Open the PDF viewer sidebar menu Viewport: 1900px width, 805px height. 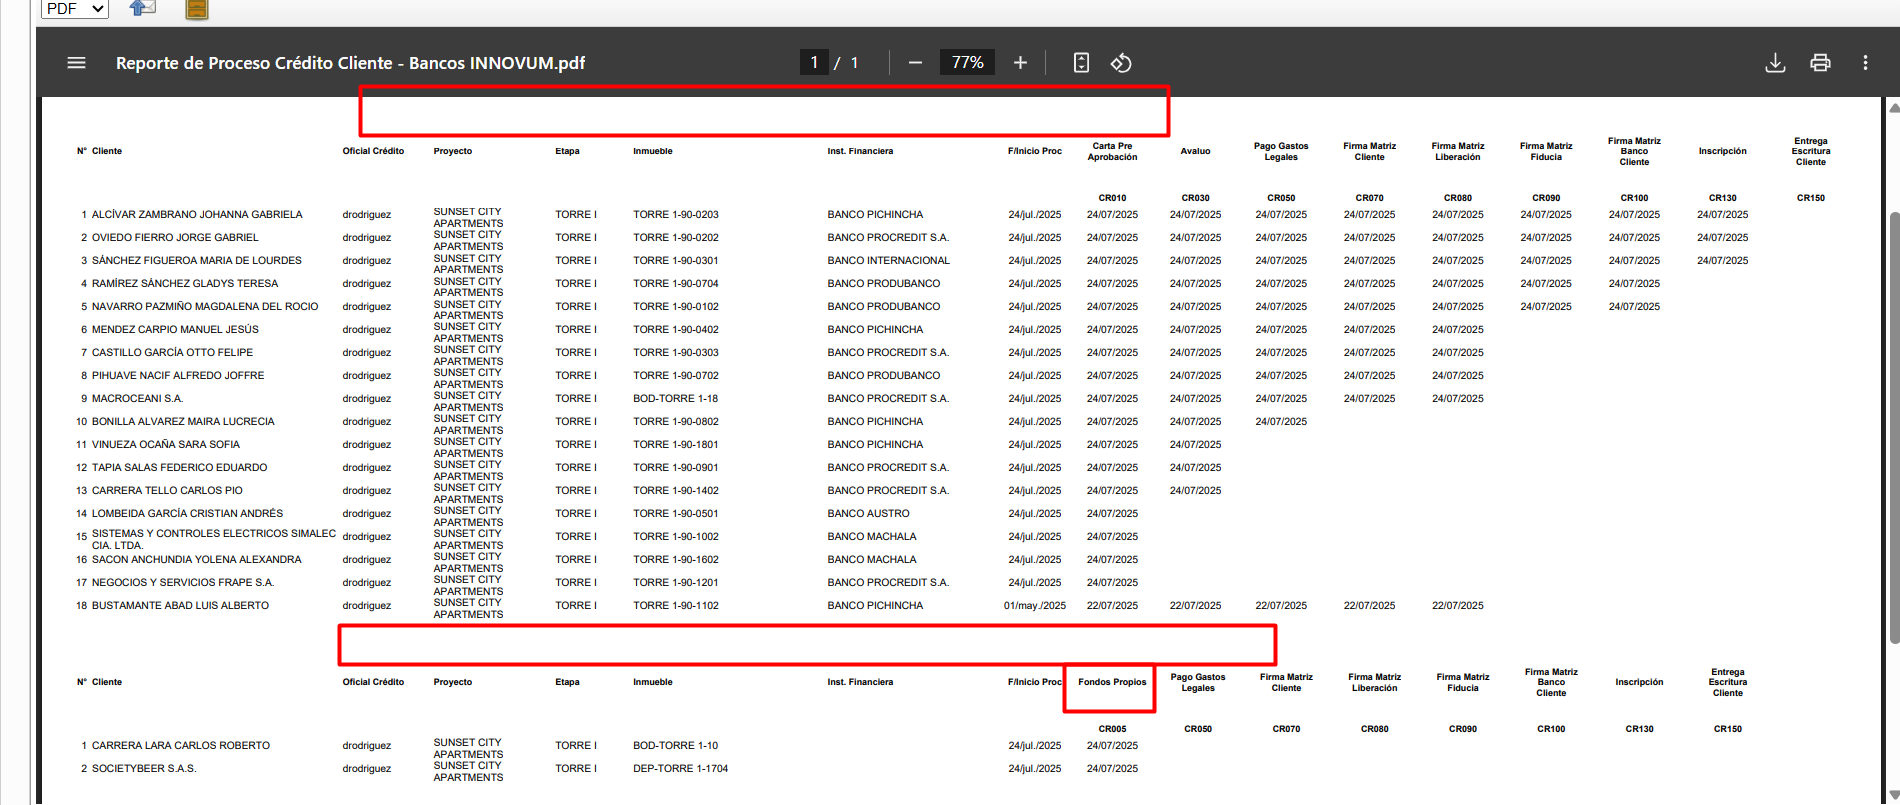76,63
